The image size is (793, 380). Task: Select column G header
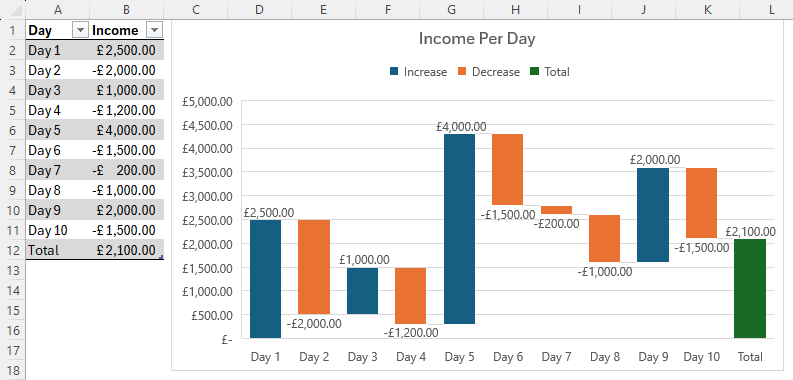pyautogui.click(x=451, y=9)
